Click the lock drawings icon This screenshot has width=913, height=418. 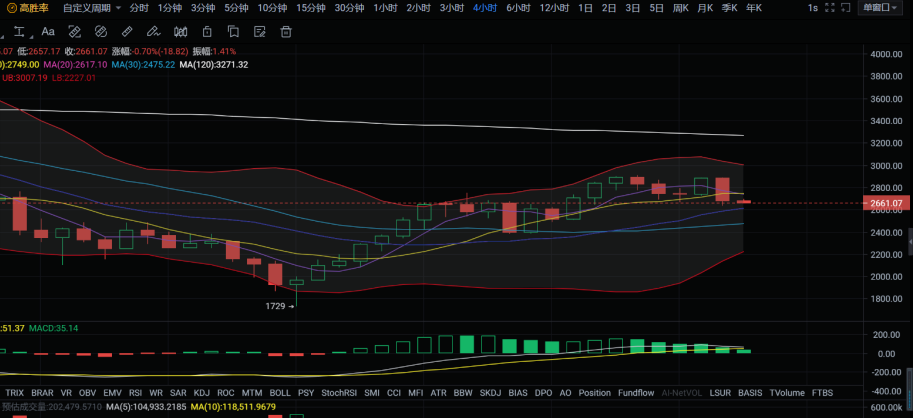[207, 31]
